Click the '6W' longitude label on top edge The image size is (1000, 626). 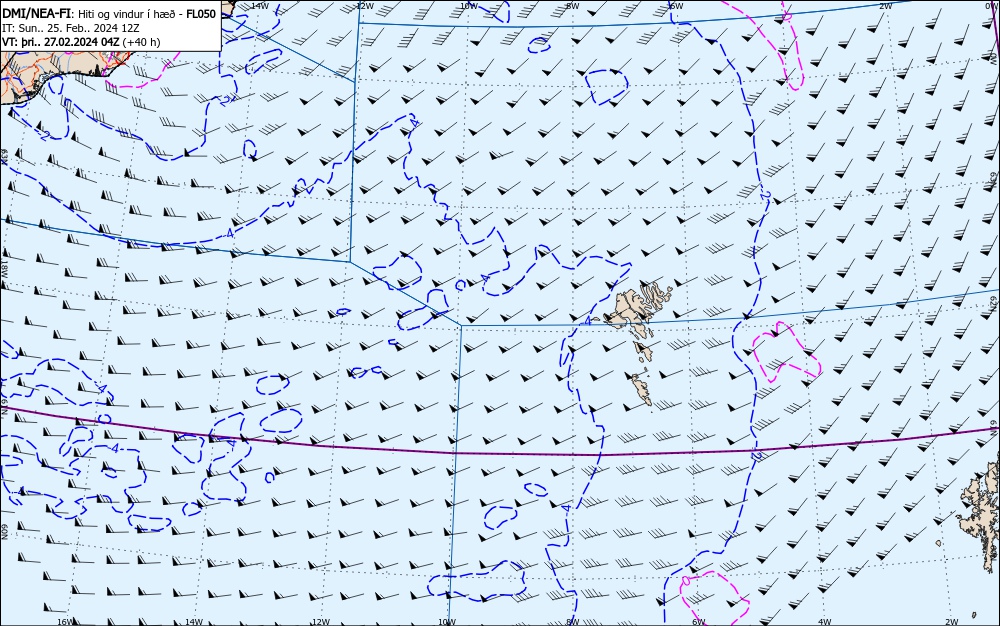click(676, 5)
